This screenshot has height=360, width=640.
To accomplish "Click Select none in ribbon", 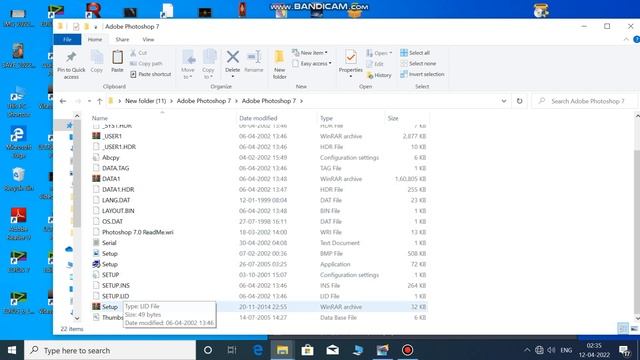I will point(418,63).
